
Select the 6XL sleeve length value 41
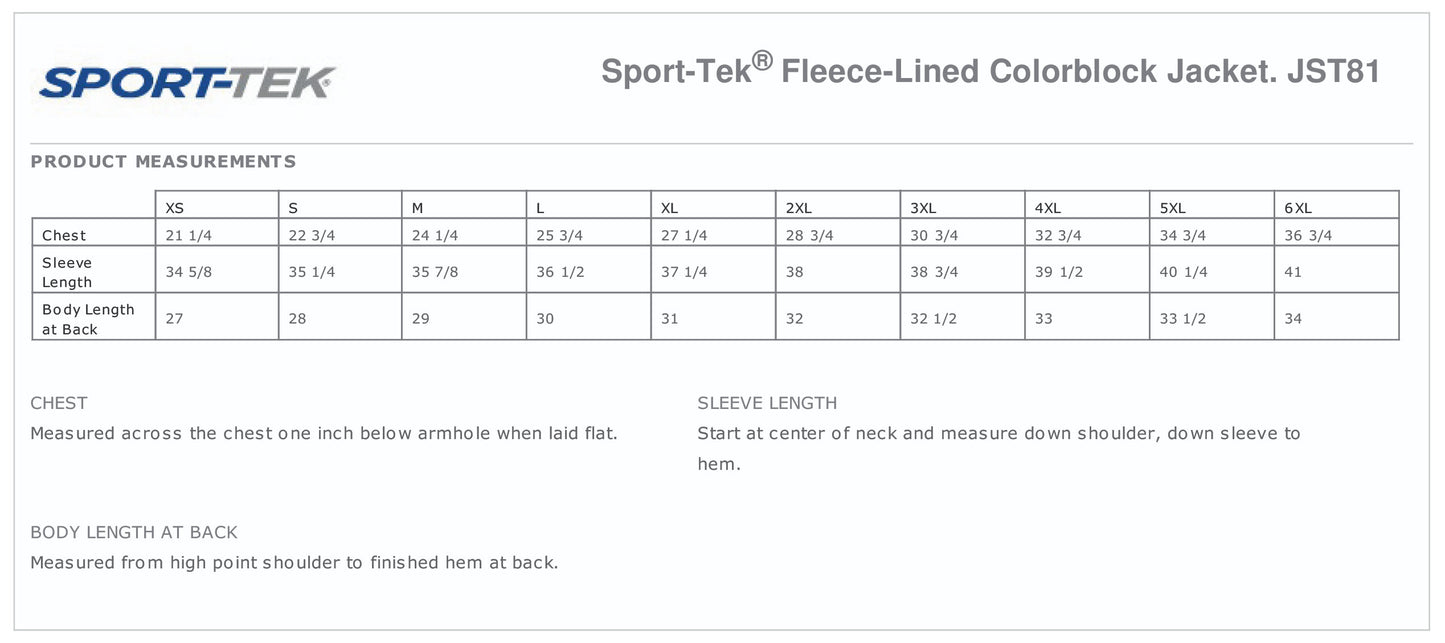tap(1293, 272)
